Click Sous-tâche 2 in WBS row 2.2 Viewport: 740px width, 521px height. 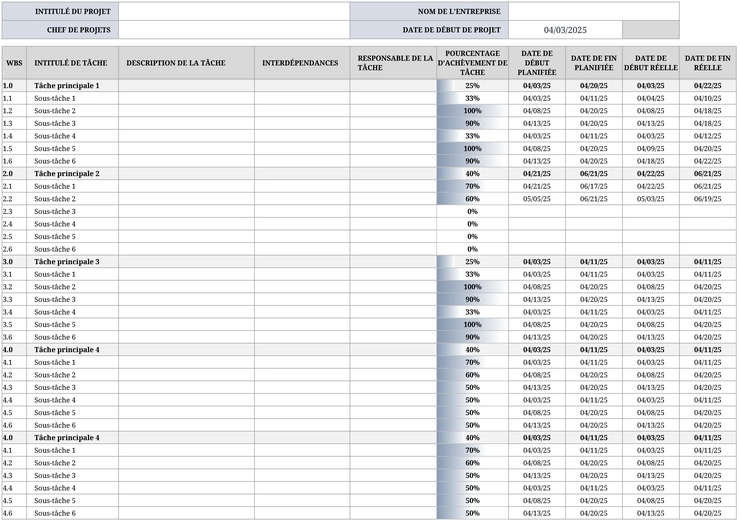[x=55, y=199]
